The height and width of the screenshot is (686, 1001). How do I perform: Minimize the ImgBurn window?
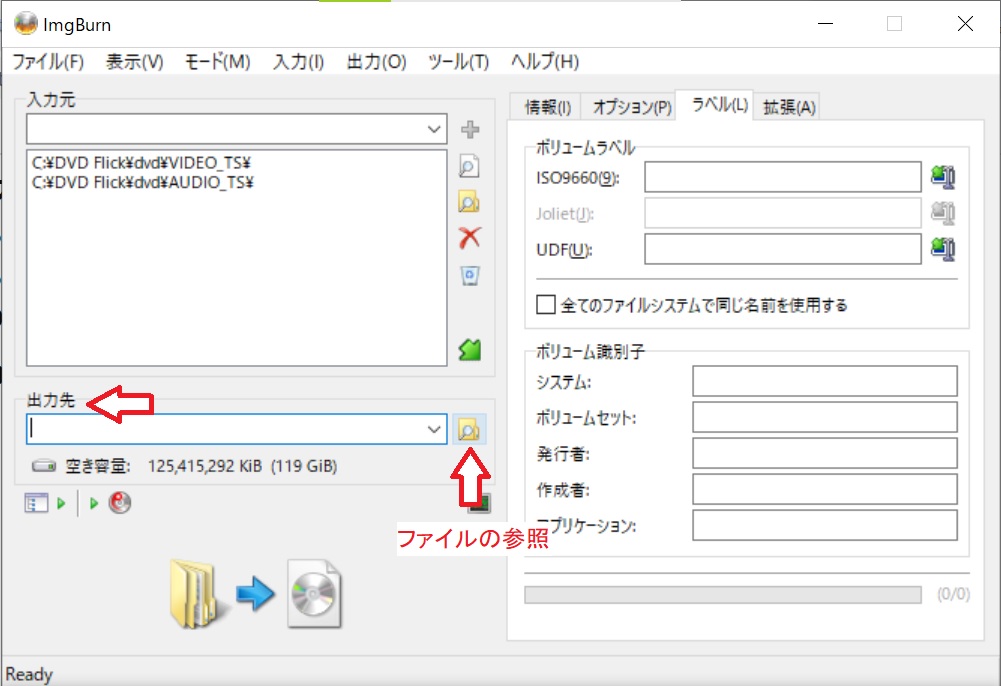[x=825, y=24]
